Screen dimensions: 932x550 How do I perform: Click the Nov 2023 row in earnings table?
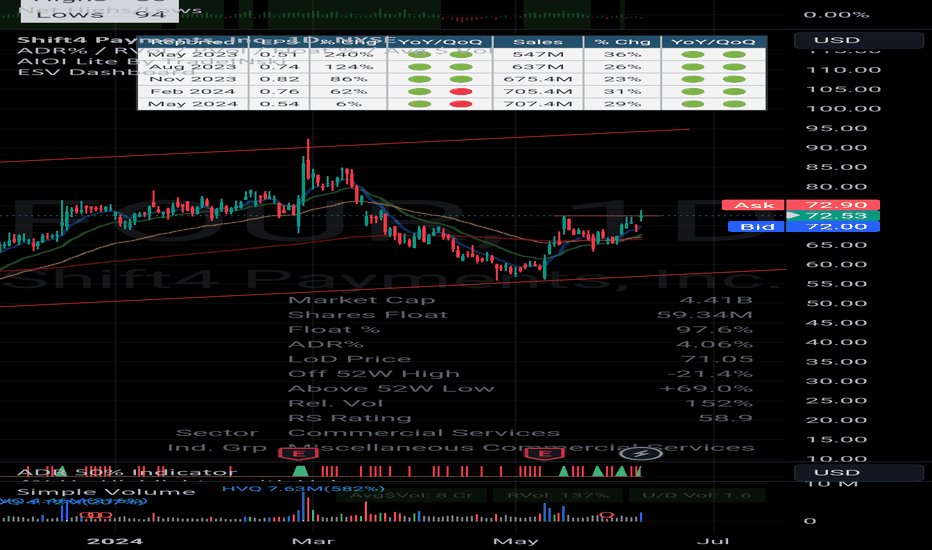pos(452,79)
